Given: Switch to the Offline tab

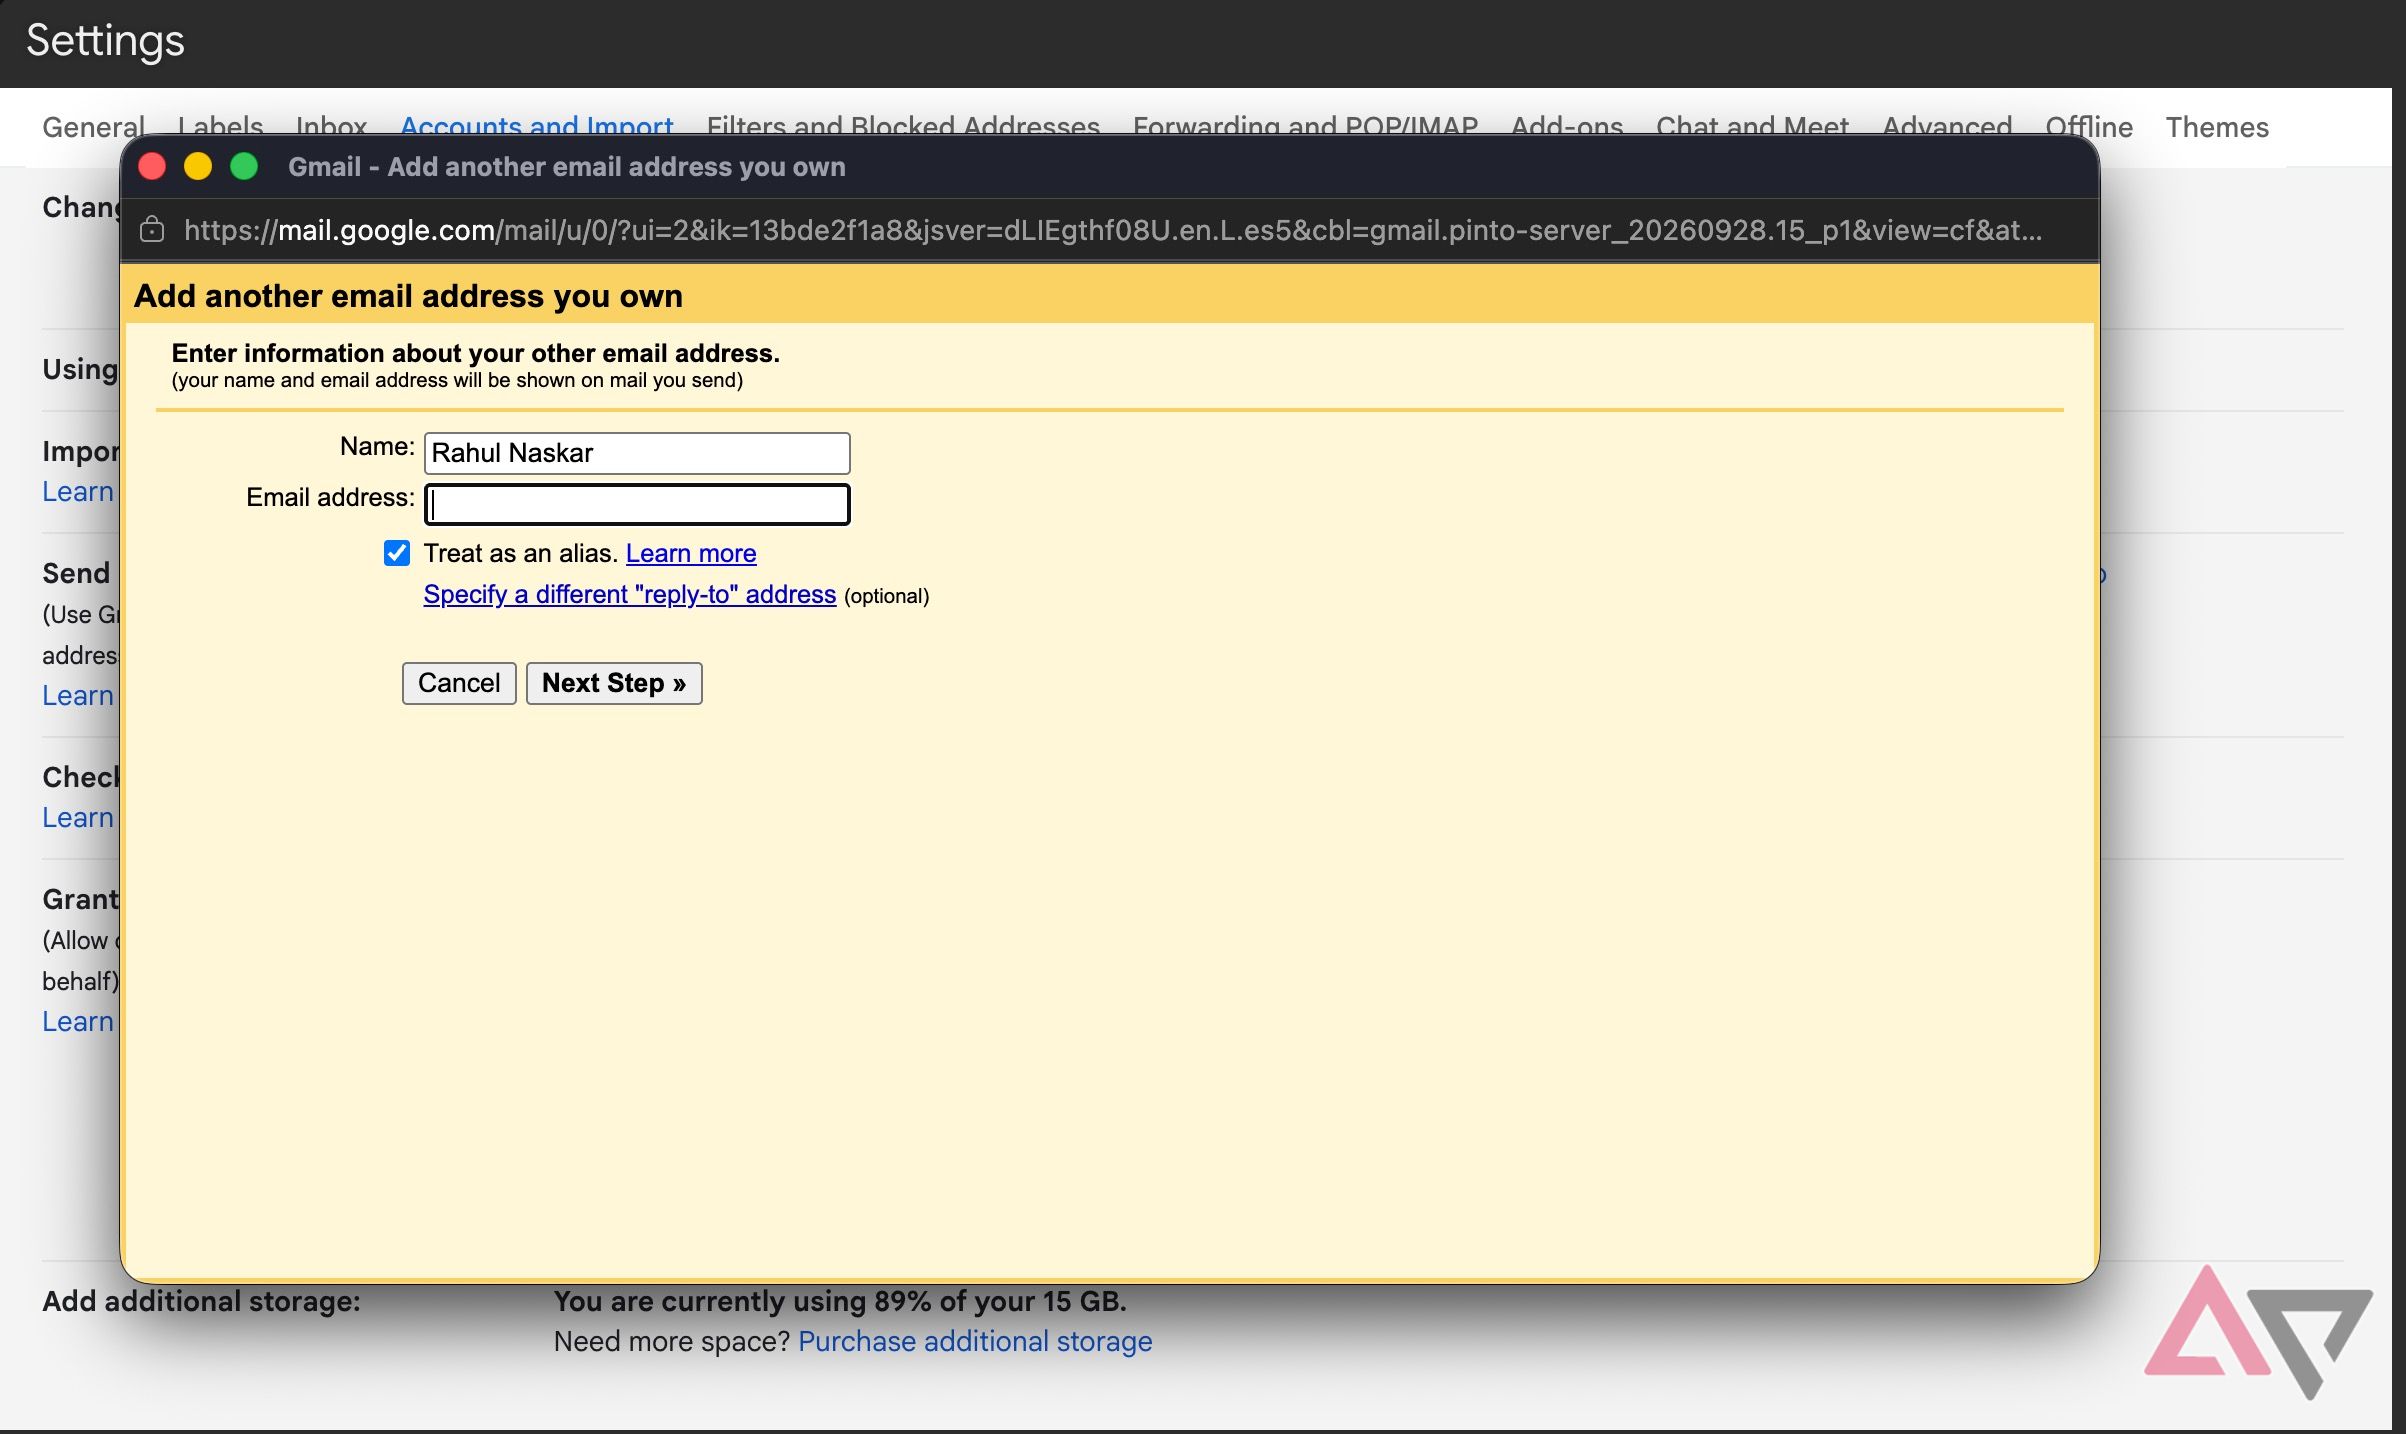Looking at the screenshot, I should (2089, 127).
